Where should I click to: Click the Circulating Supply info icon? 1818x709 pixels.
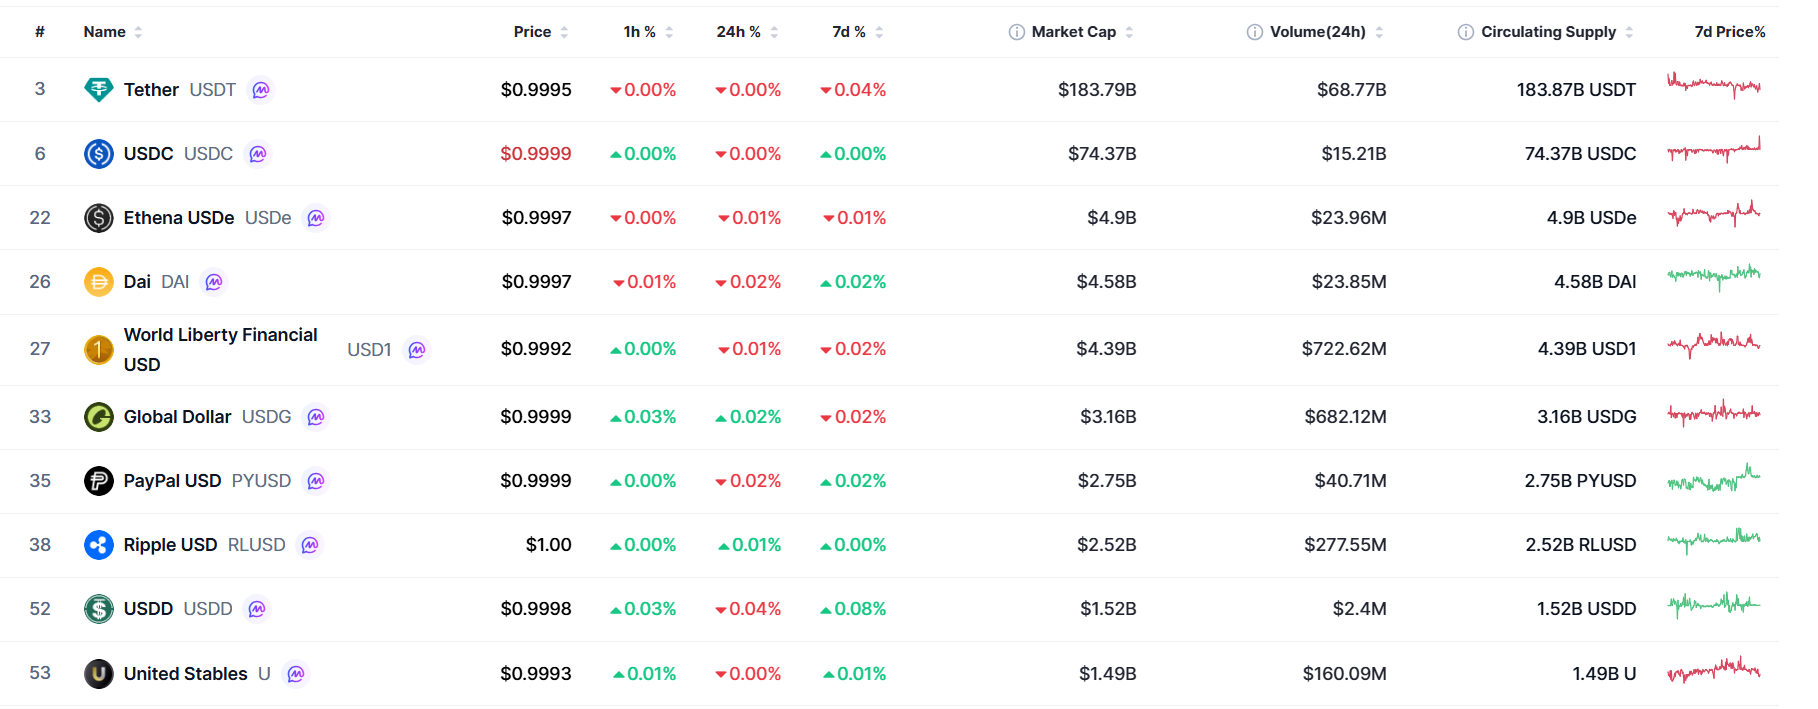(x=1466, y=32)
